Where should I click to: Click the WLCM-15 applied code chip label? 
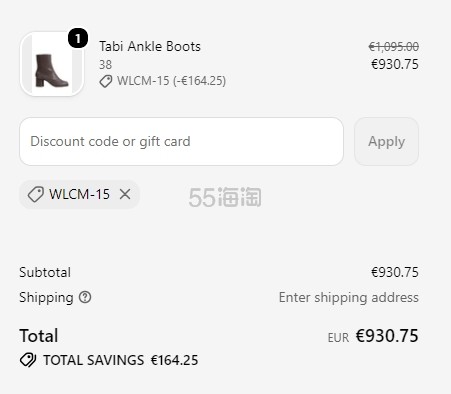(79, 194)
